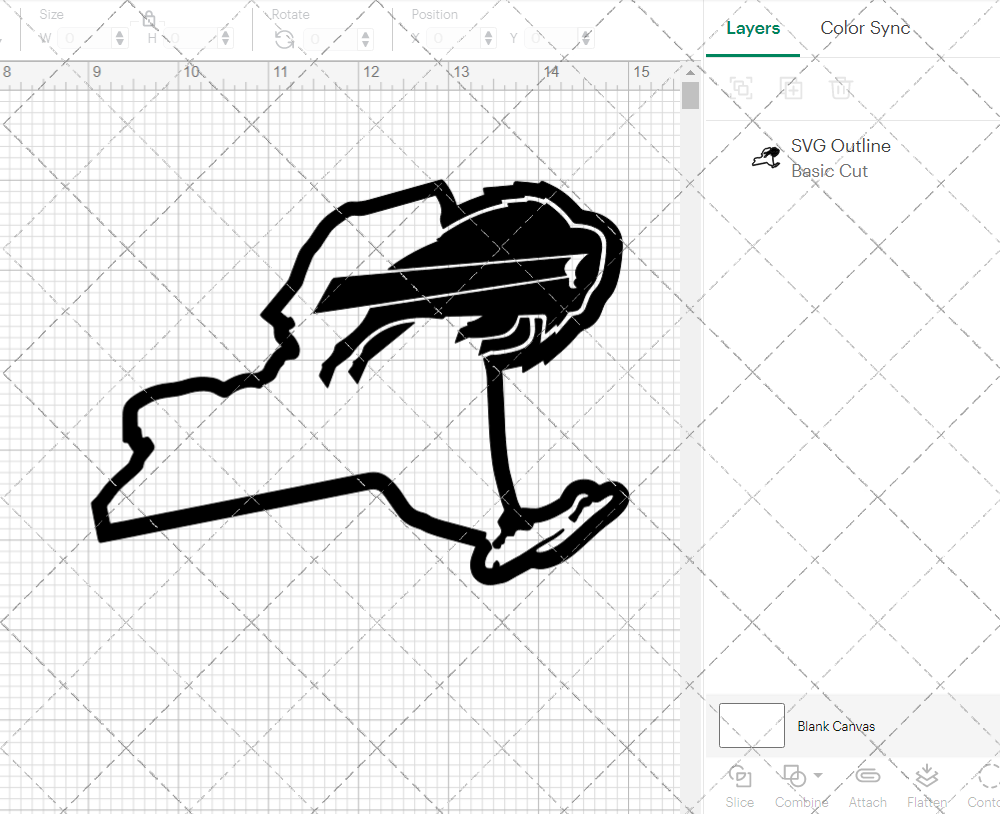The height and width of the screenshot is (814, 1000).
Task: Toggle the aspect ratio lock in Size
Action: (x=148, y=19)
